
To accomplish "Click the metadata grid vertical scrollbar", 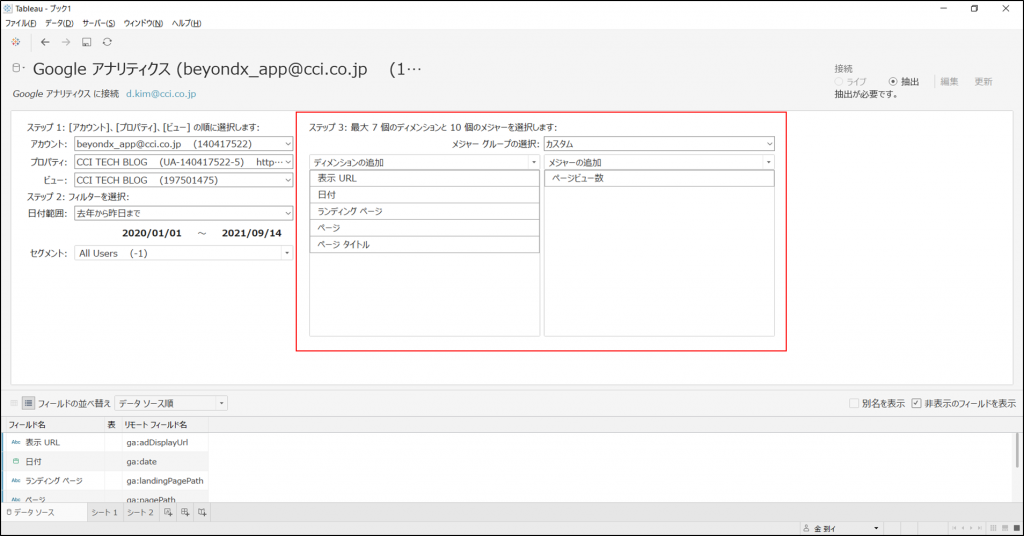I will [1017, 450].
